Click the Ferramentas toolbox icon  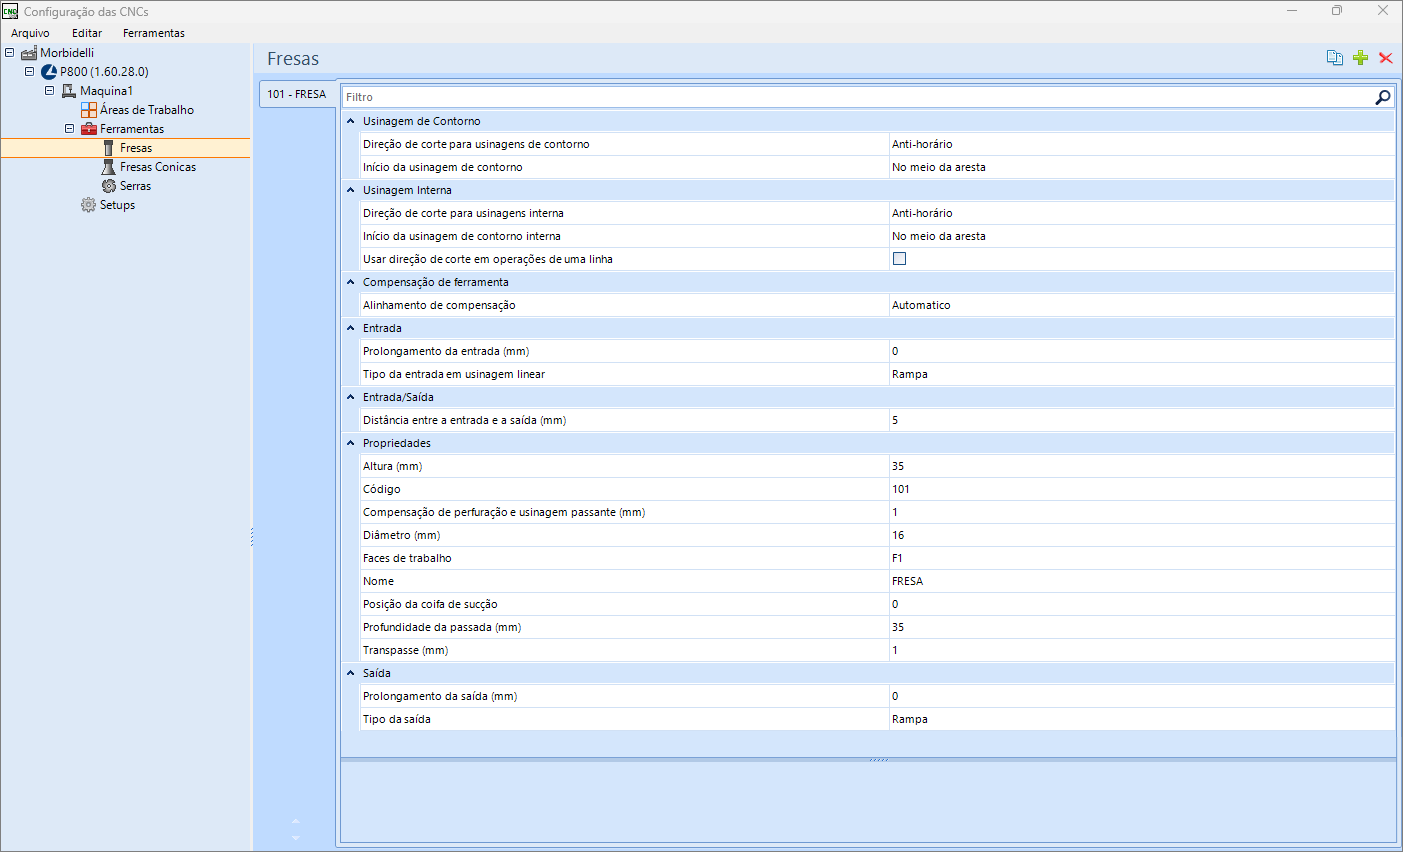[89, 129]
